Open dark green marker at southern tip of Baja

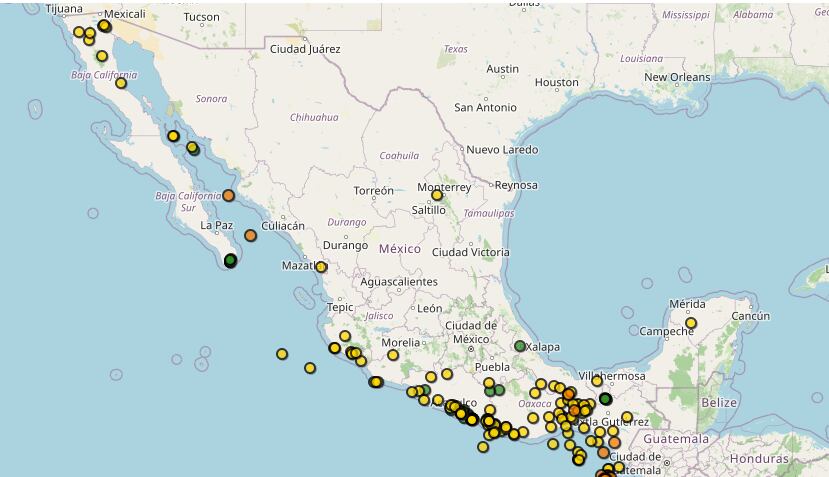tap(231, 260)
